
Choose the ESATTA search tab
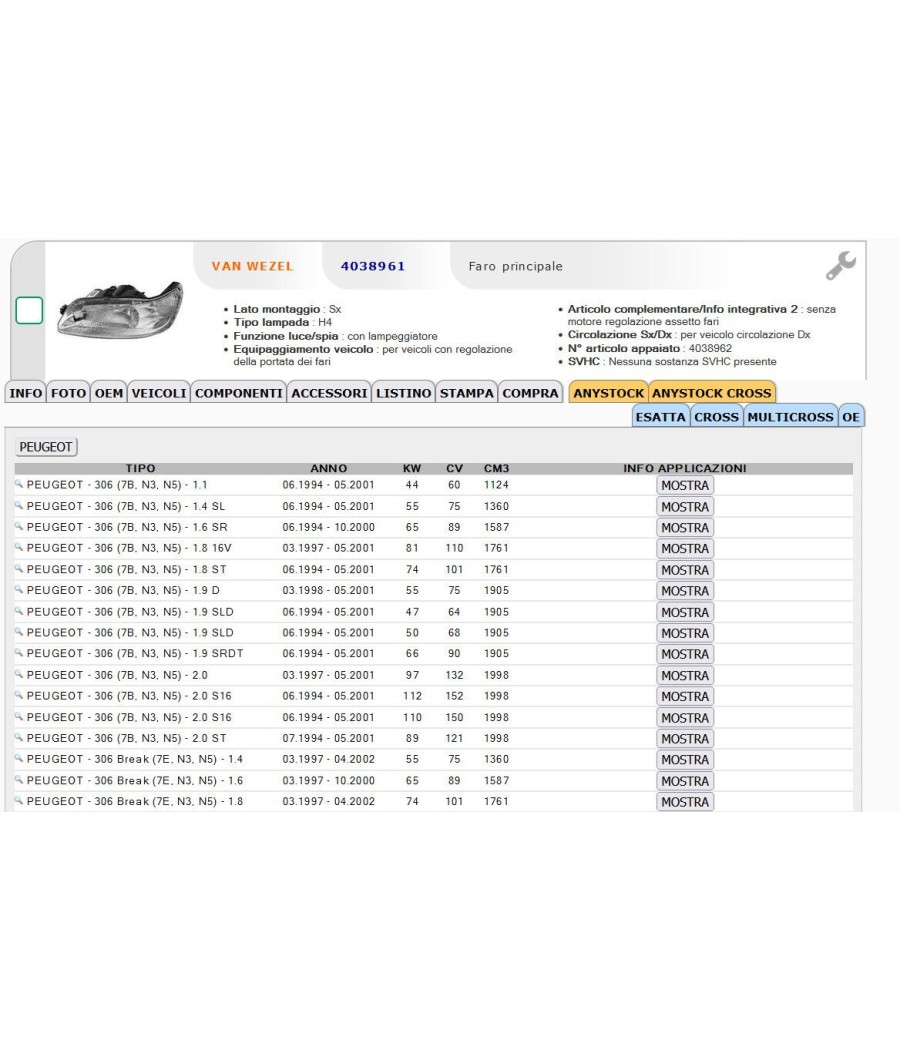pyautogui.click(x=660, y=417)
